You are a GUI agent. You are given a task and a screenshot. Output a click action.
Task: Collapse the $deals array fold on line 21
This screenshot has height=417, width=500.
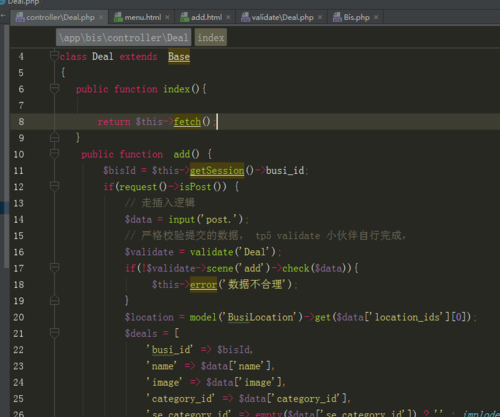[54, 333]
